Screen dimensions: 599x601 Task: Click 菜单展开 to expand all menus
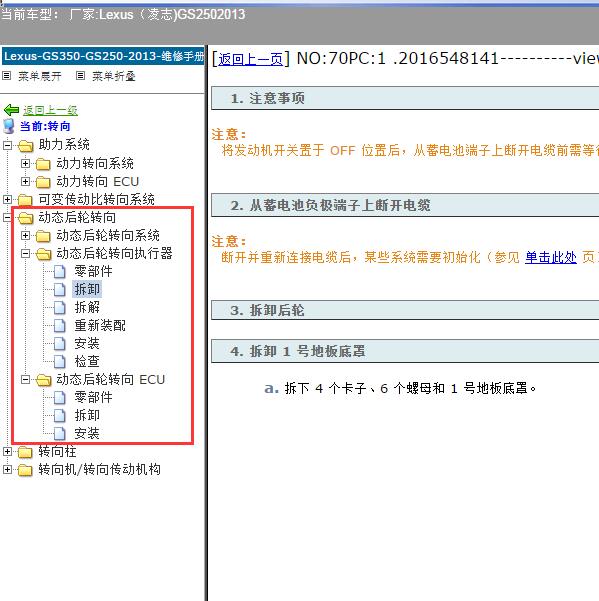point(39,76)
